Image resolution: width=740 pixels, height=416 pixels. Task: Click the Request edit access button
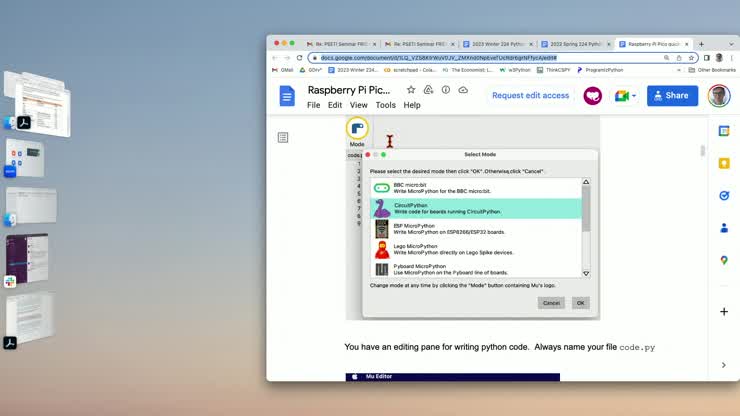(x=530, y=96)
